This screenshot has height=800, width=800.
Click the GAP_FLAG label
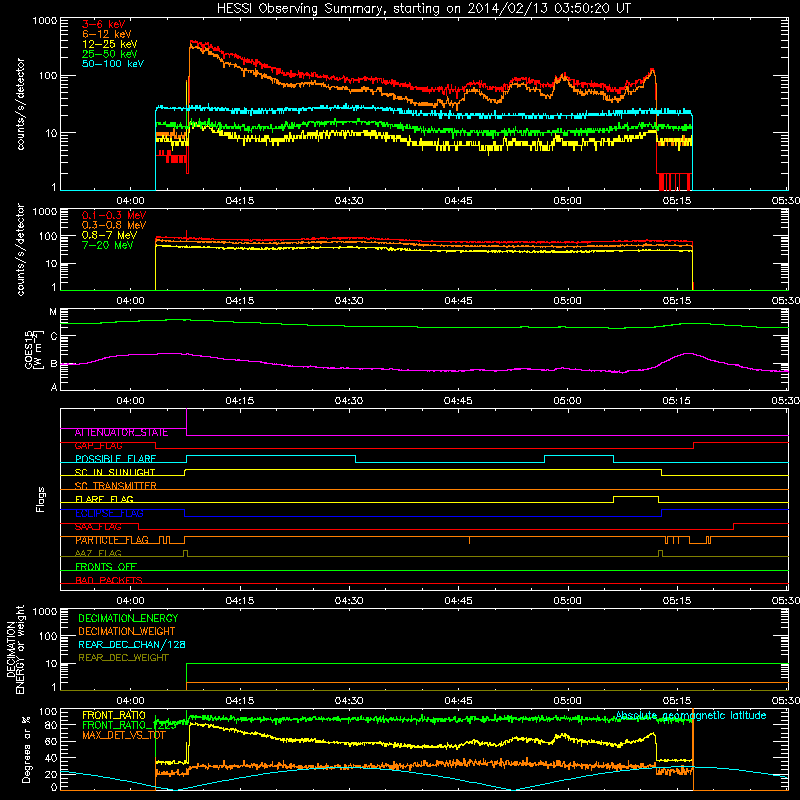[98, 445]
